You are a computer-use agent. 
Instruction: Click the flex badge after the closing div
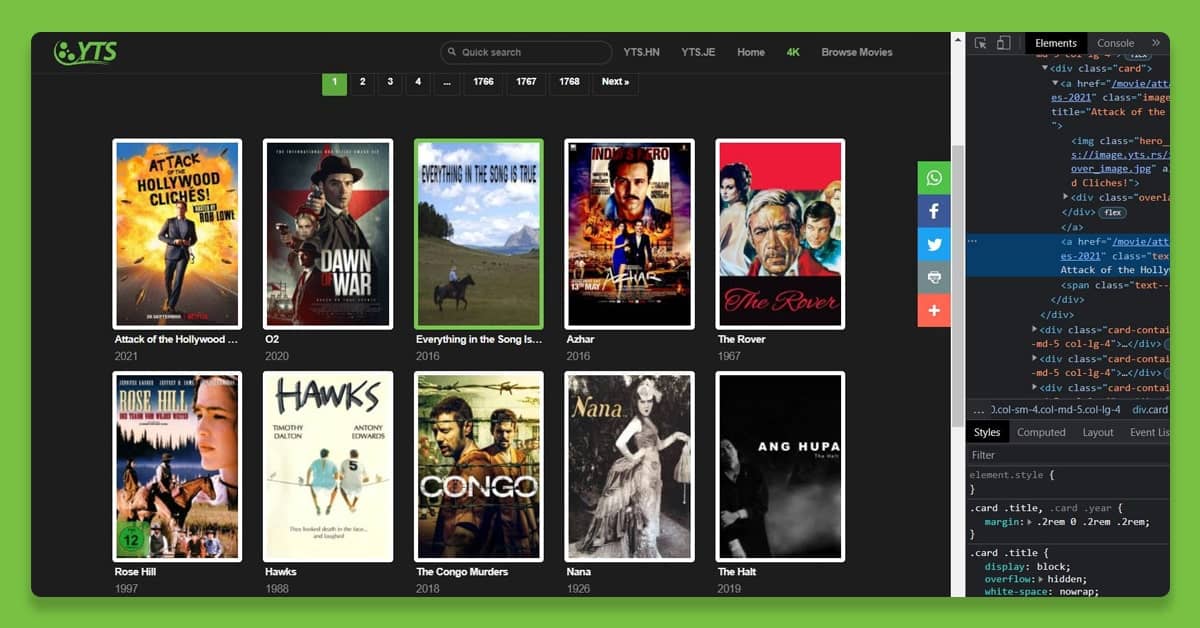pos(1112,212)
